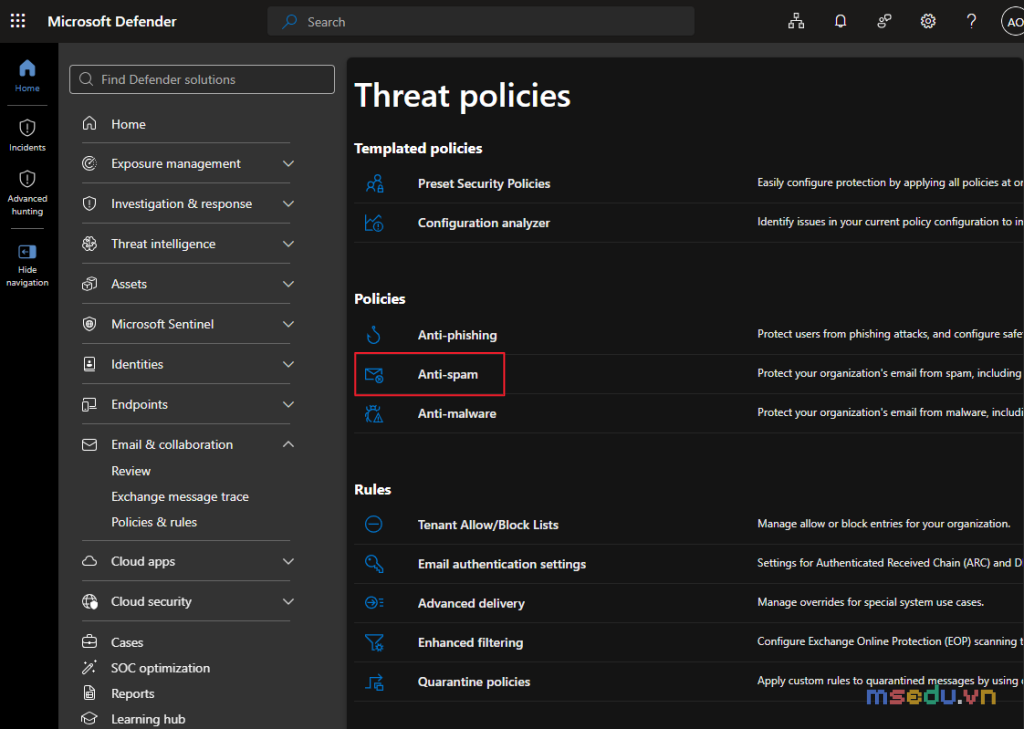
Task: Click the Advanced delivery icon
Action: point(374,603)
